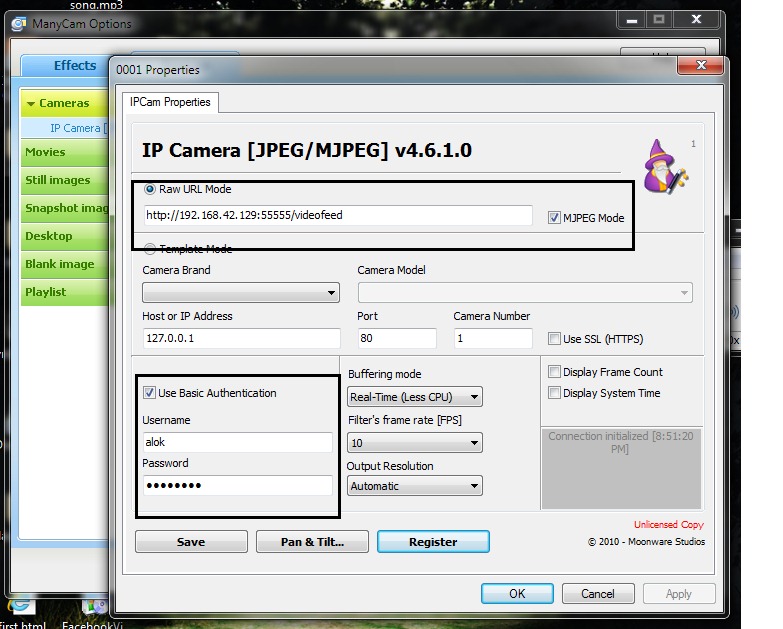Click the Cancel button
Screen dimensions: 783x629
(x=598, y=594)
